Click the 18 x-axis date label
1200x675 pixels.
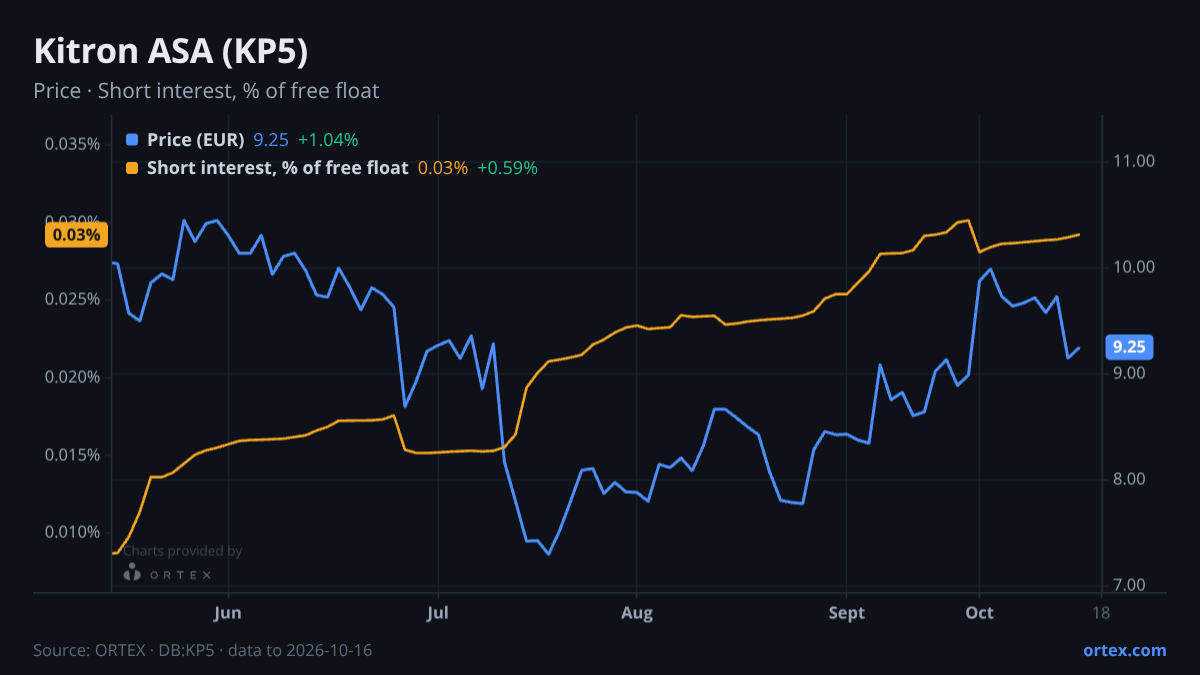[1102, 612]
